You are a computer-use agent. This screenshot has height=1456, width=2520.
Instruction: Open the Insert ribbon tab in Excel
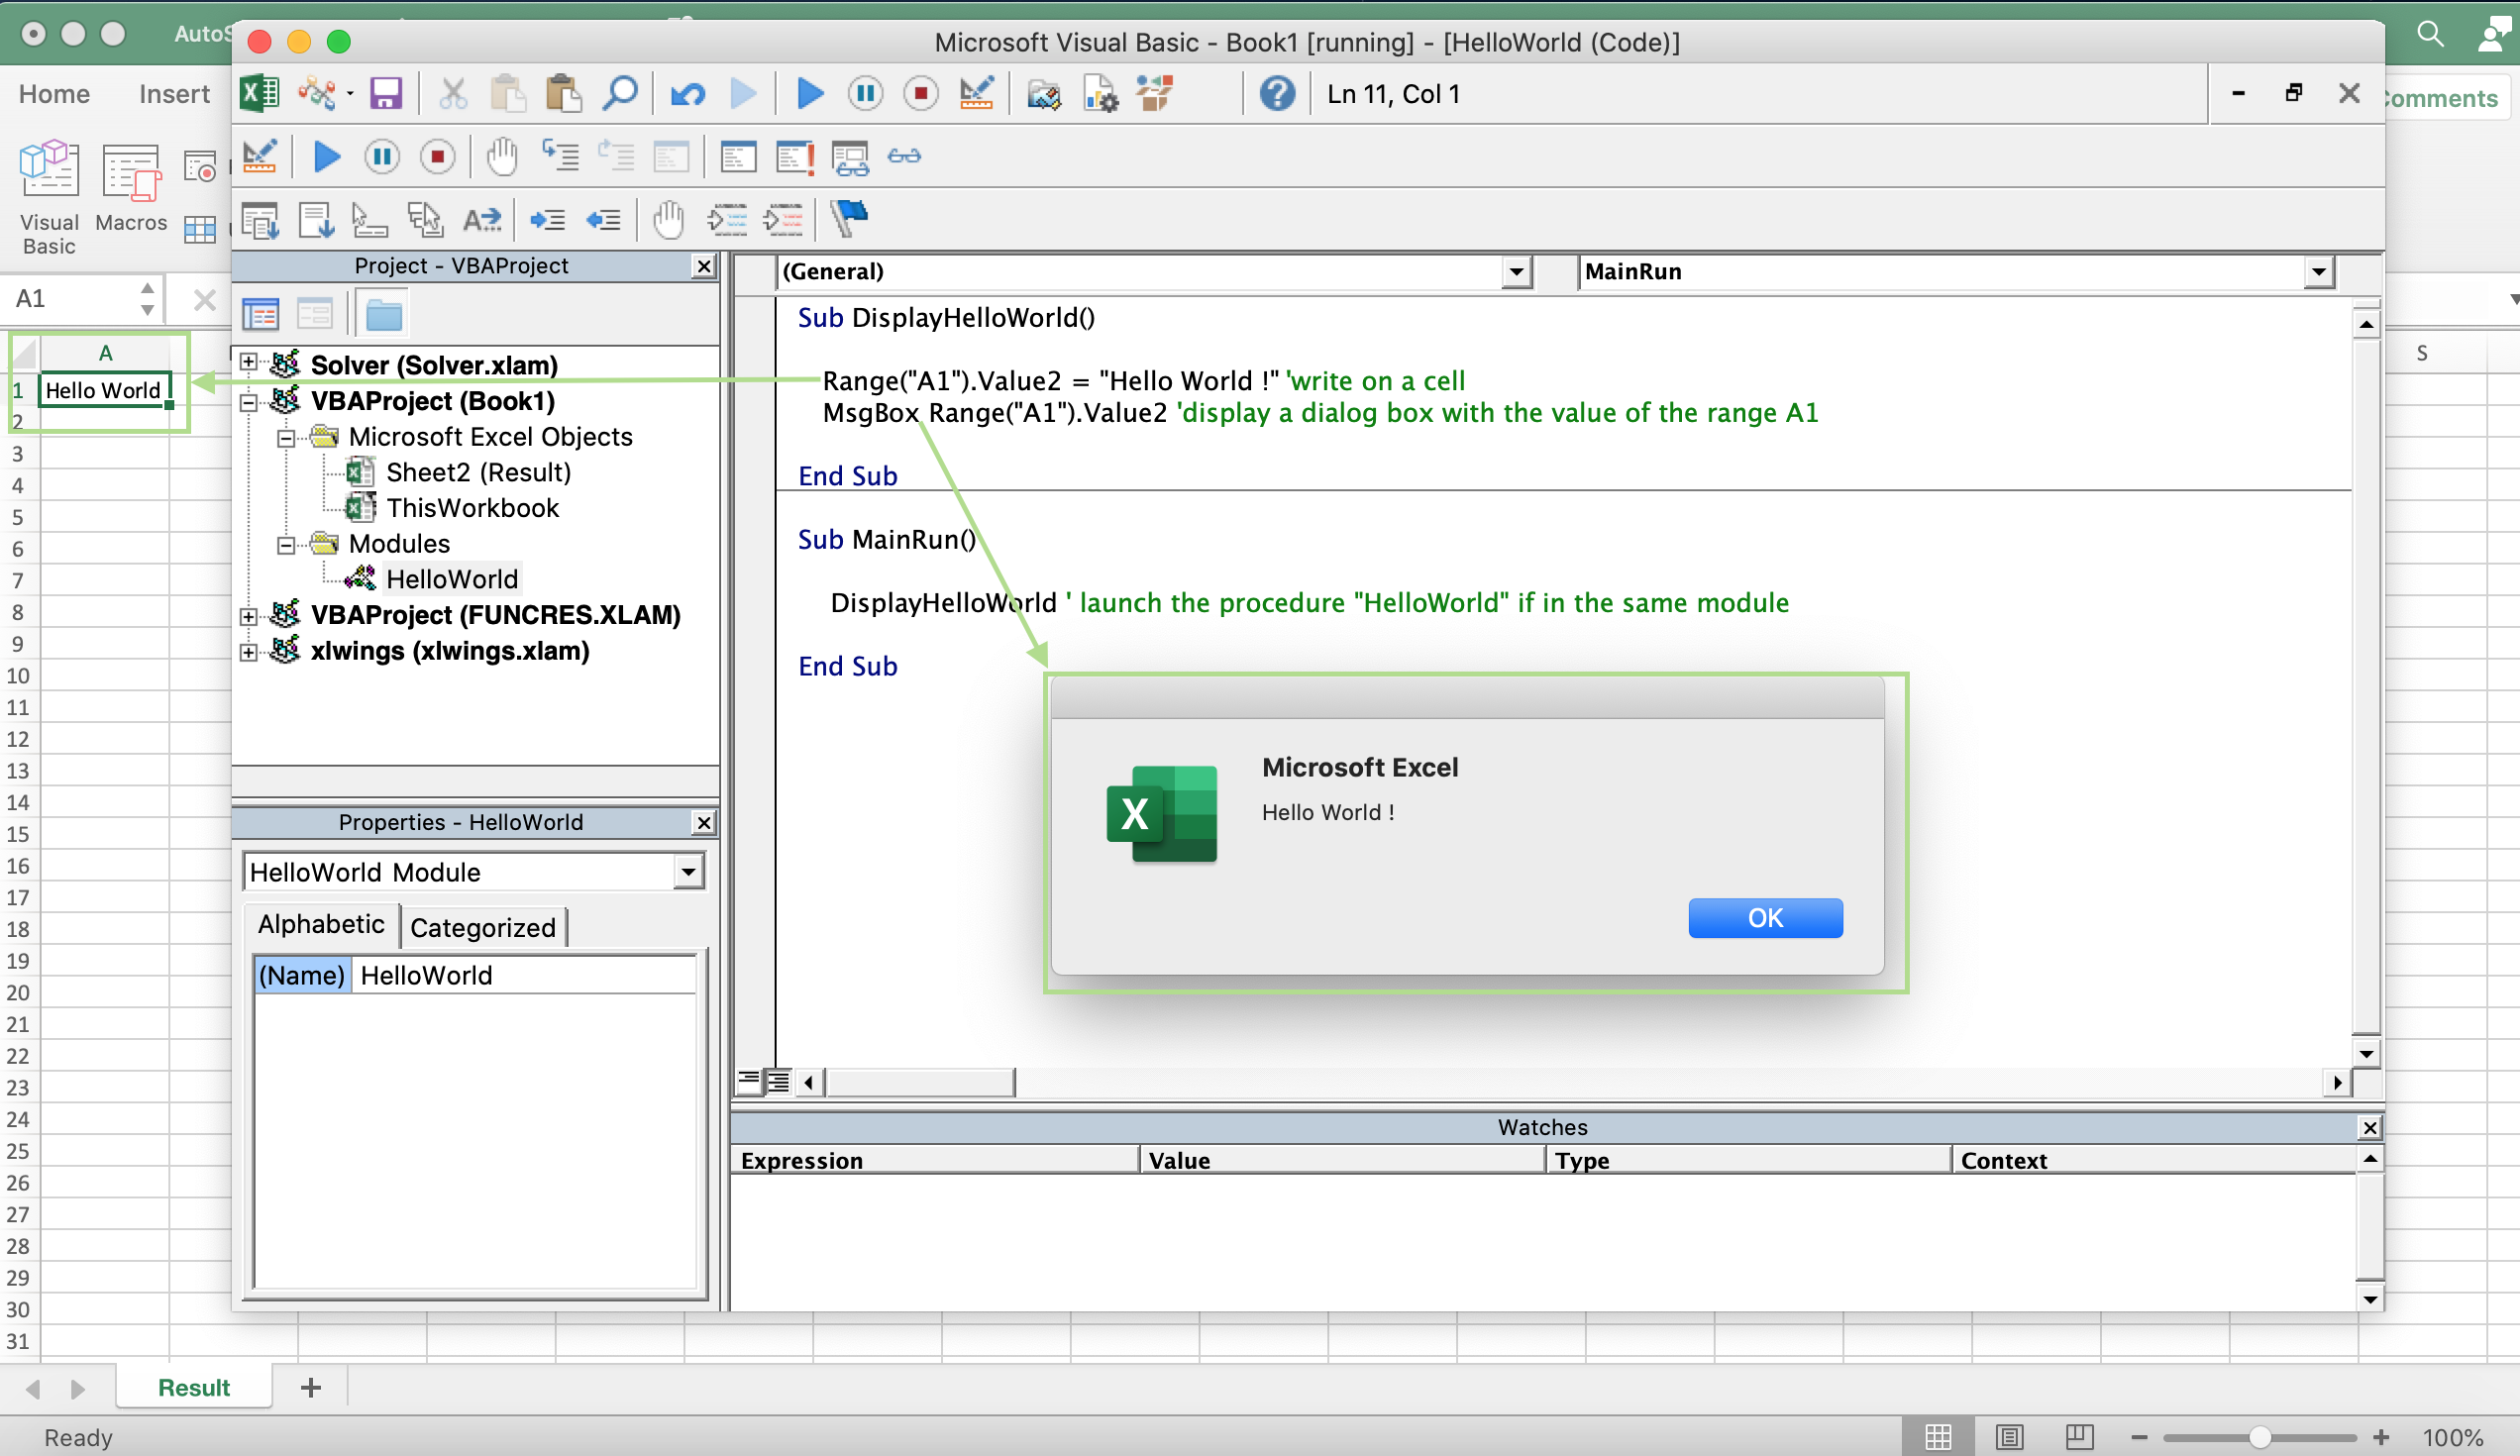(x=174, y=94)
